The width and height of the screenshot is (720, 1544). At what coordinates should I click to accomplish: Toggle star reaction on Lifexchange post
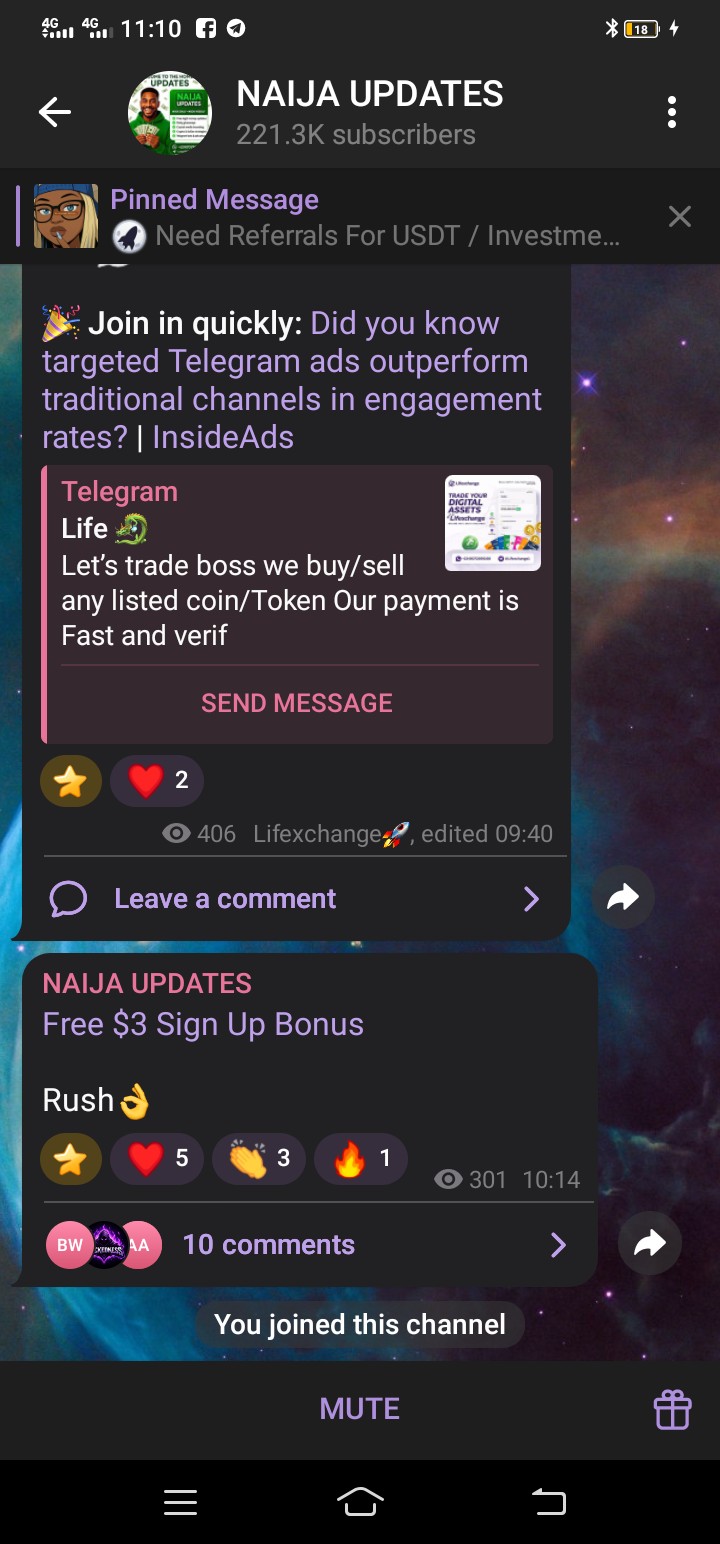click(71, 780)
